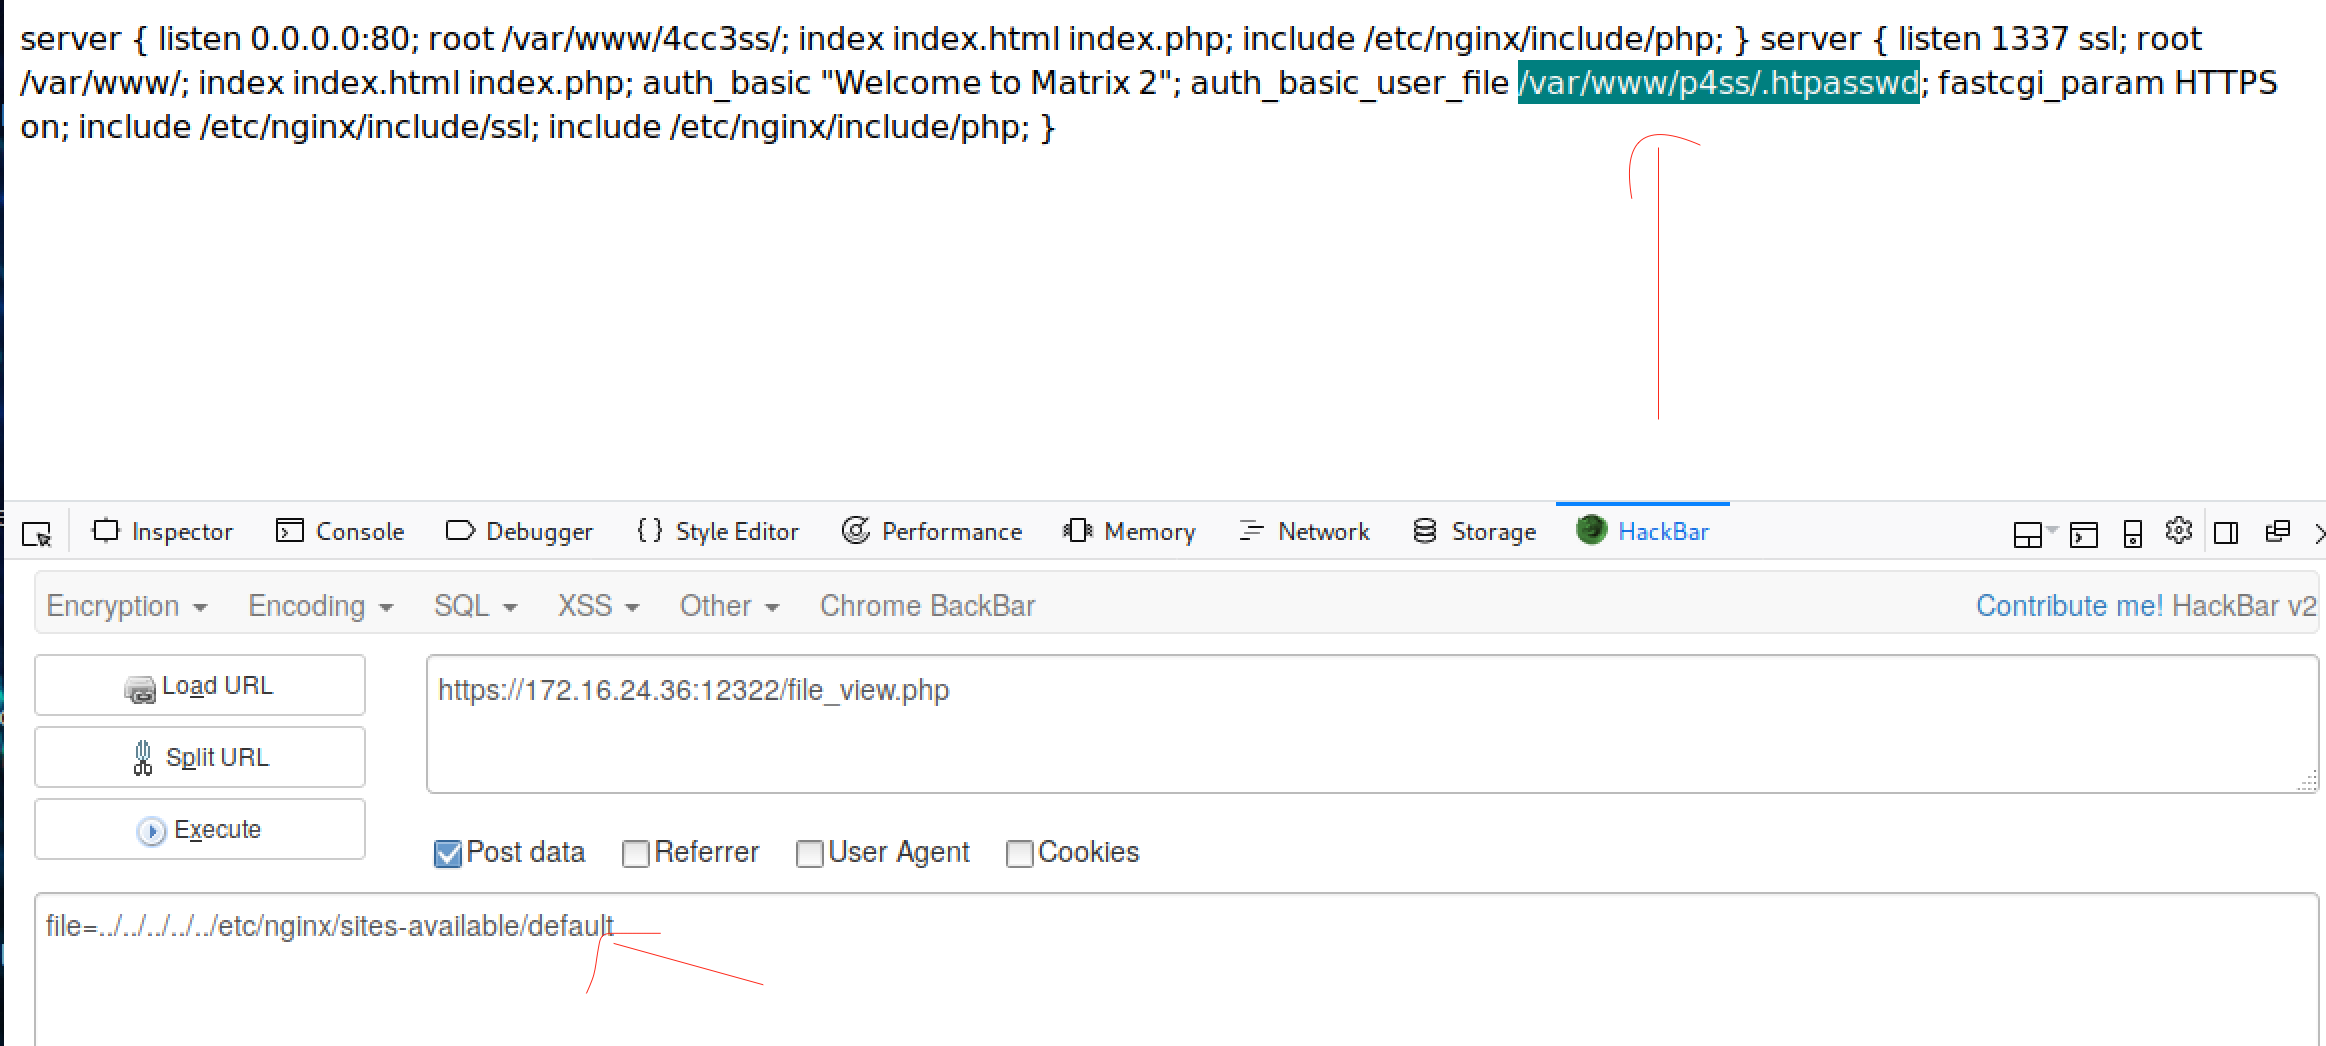
Task: Click inside the post data text area
Action: [1176, 970]
